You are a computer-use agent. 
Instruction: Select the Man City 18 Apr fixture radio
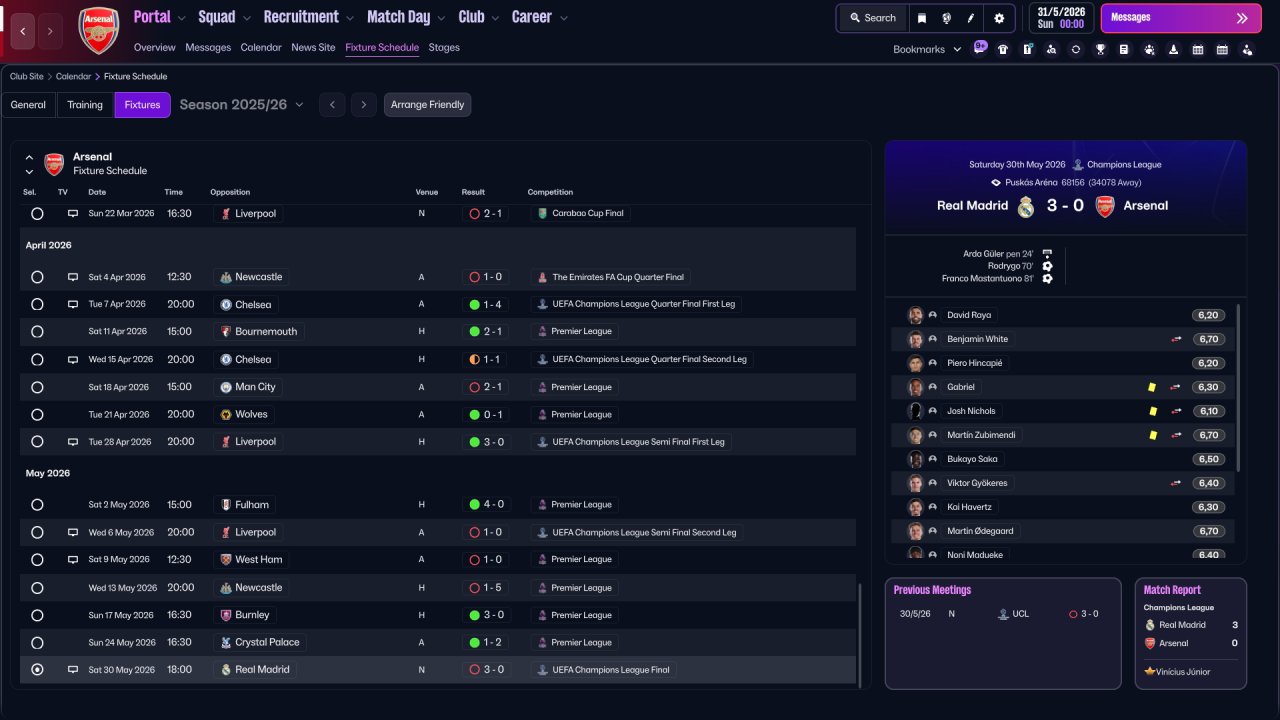pyautogui.click(x=37, y=387)
